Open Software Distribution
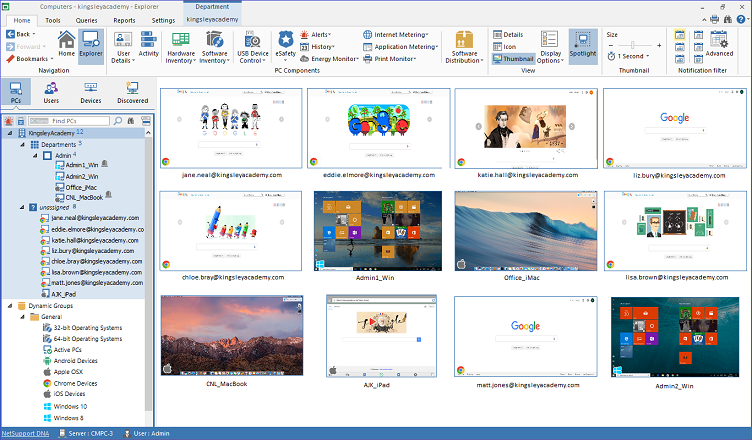The width and height of the screenshot is (752, 440). coord(464,47)
